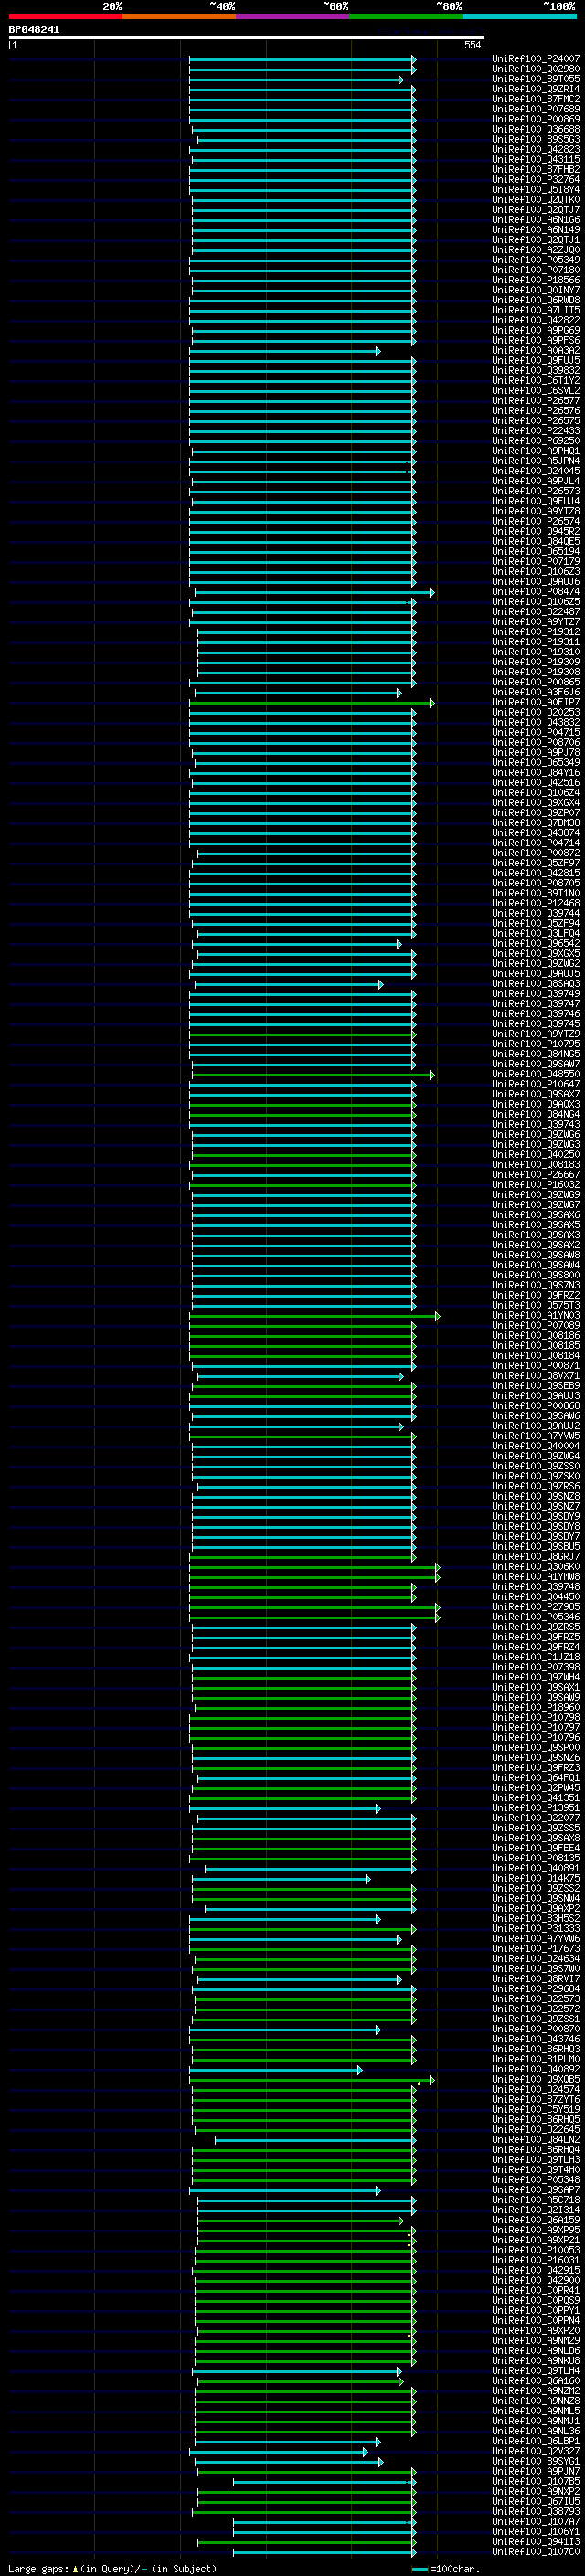Open hit UniRef100_P32764
585x2576 pixels.
click(536, 180)
